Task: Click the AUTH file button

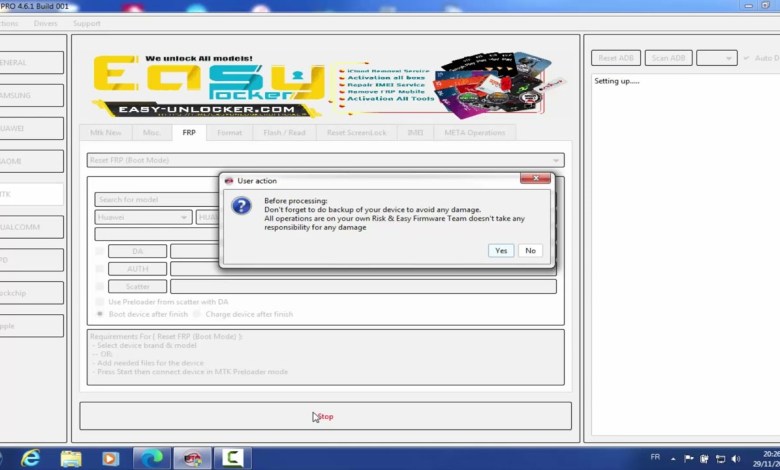Action: (137, 269)
